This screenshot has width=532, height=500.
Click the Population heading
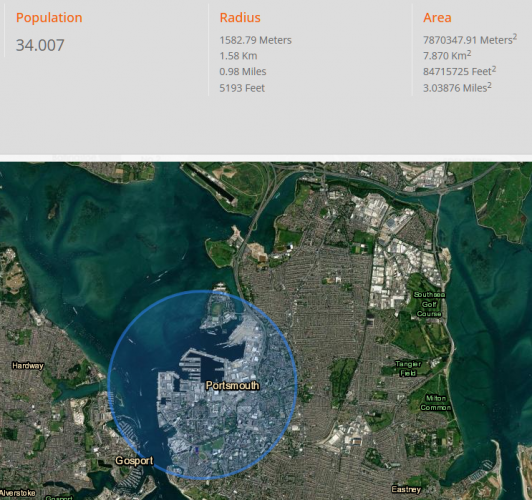tap(49, 18)
